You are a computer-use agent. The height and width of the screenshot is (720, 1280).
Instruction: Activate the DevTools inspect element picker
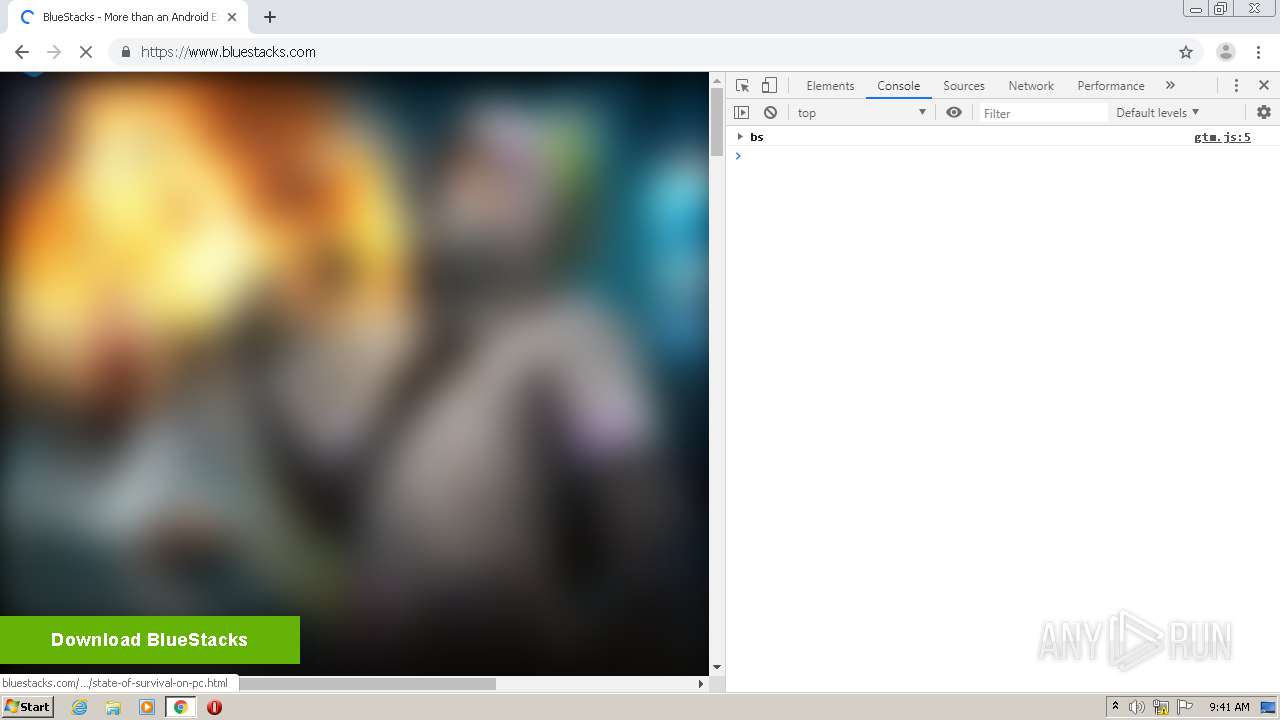[742, 85]
